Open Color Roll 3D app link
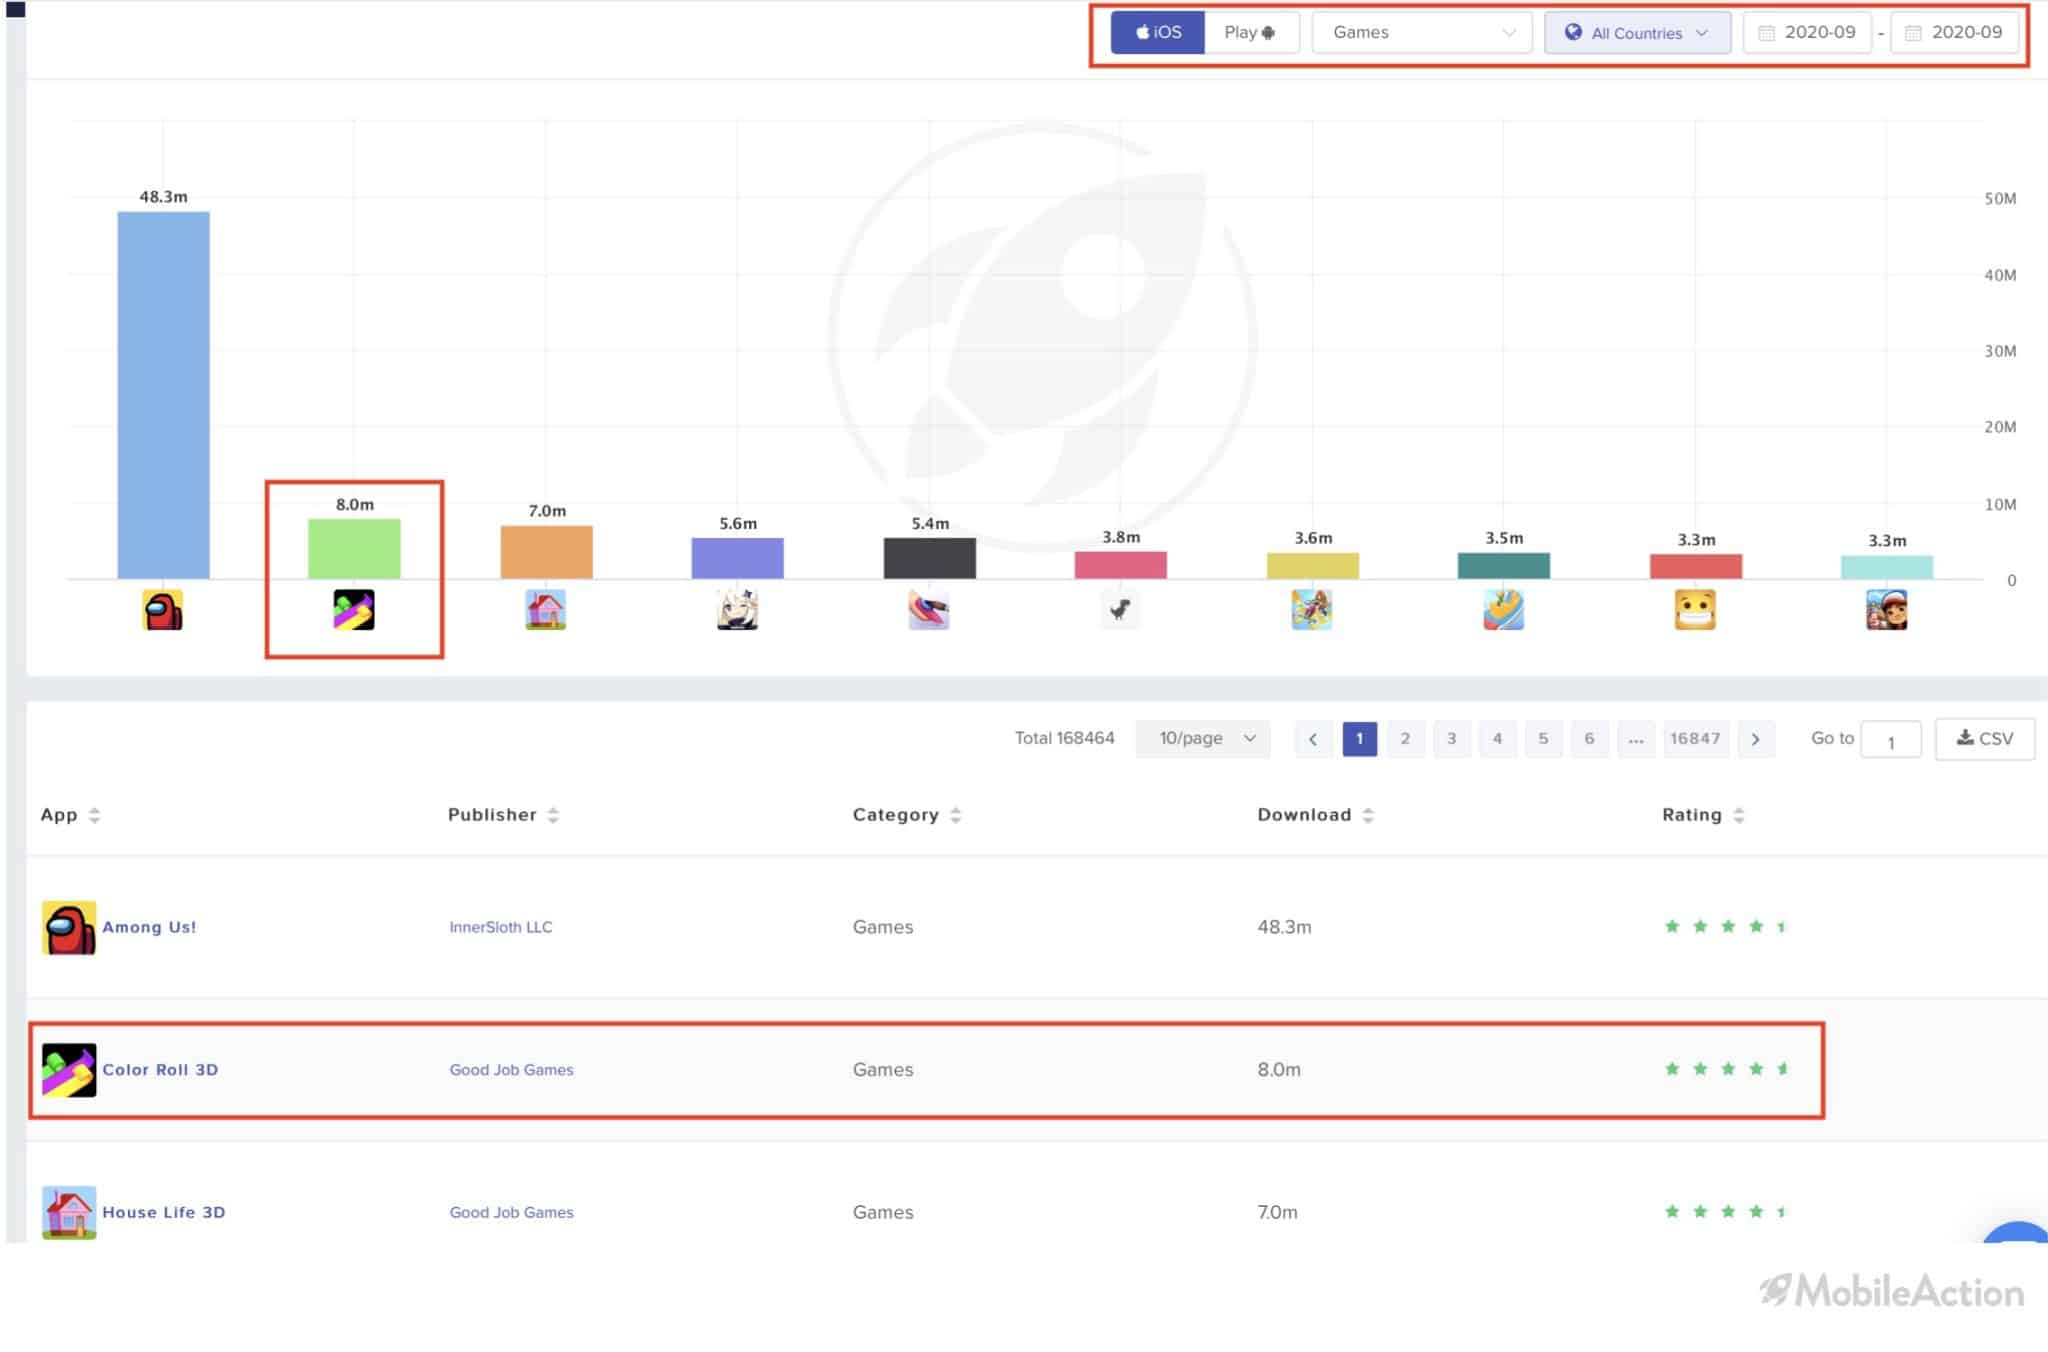The height and width of the screenshot is (1352, 2048). 160,1069
